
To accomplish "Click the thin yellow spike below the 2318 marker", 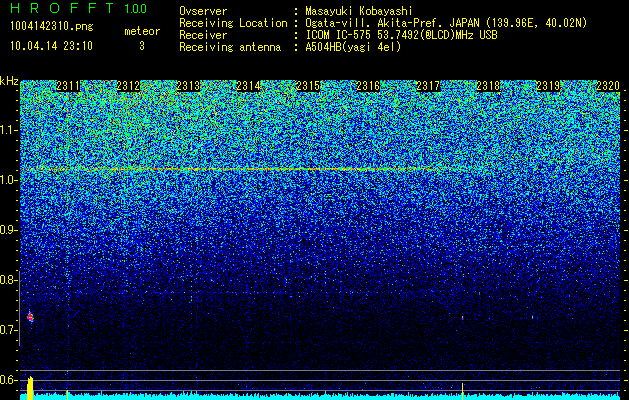I will coord(463,391).
